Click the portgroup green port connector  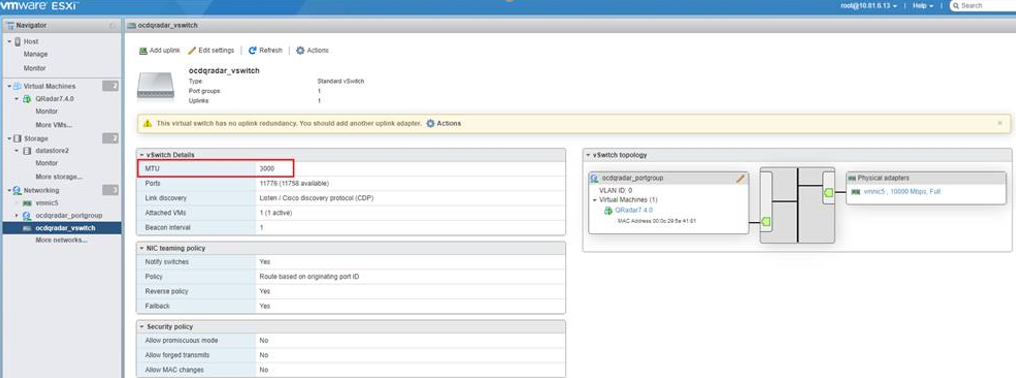pos(766,222)
